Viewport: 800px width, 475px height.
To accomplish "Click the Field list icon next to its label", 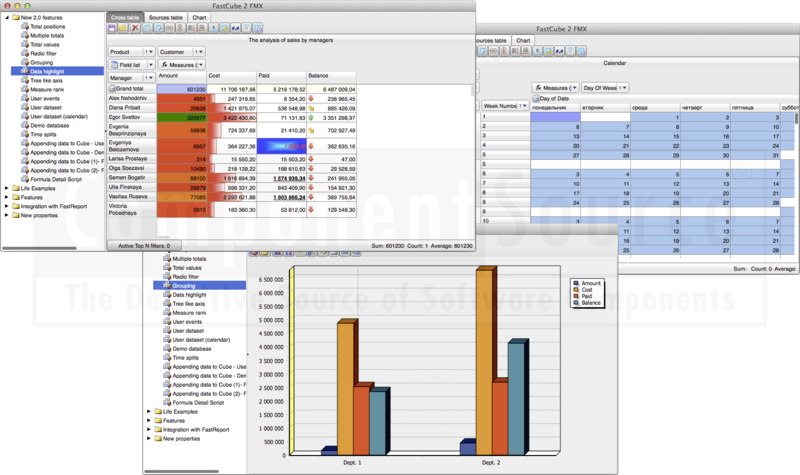I will [114, 65].
